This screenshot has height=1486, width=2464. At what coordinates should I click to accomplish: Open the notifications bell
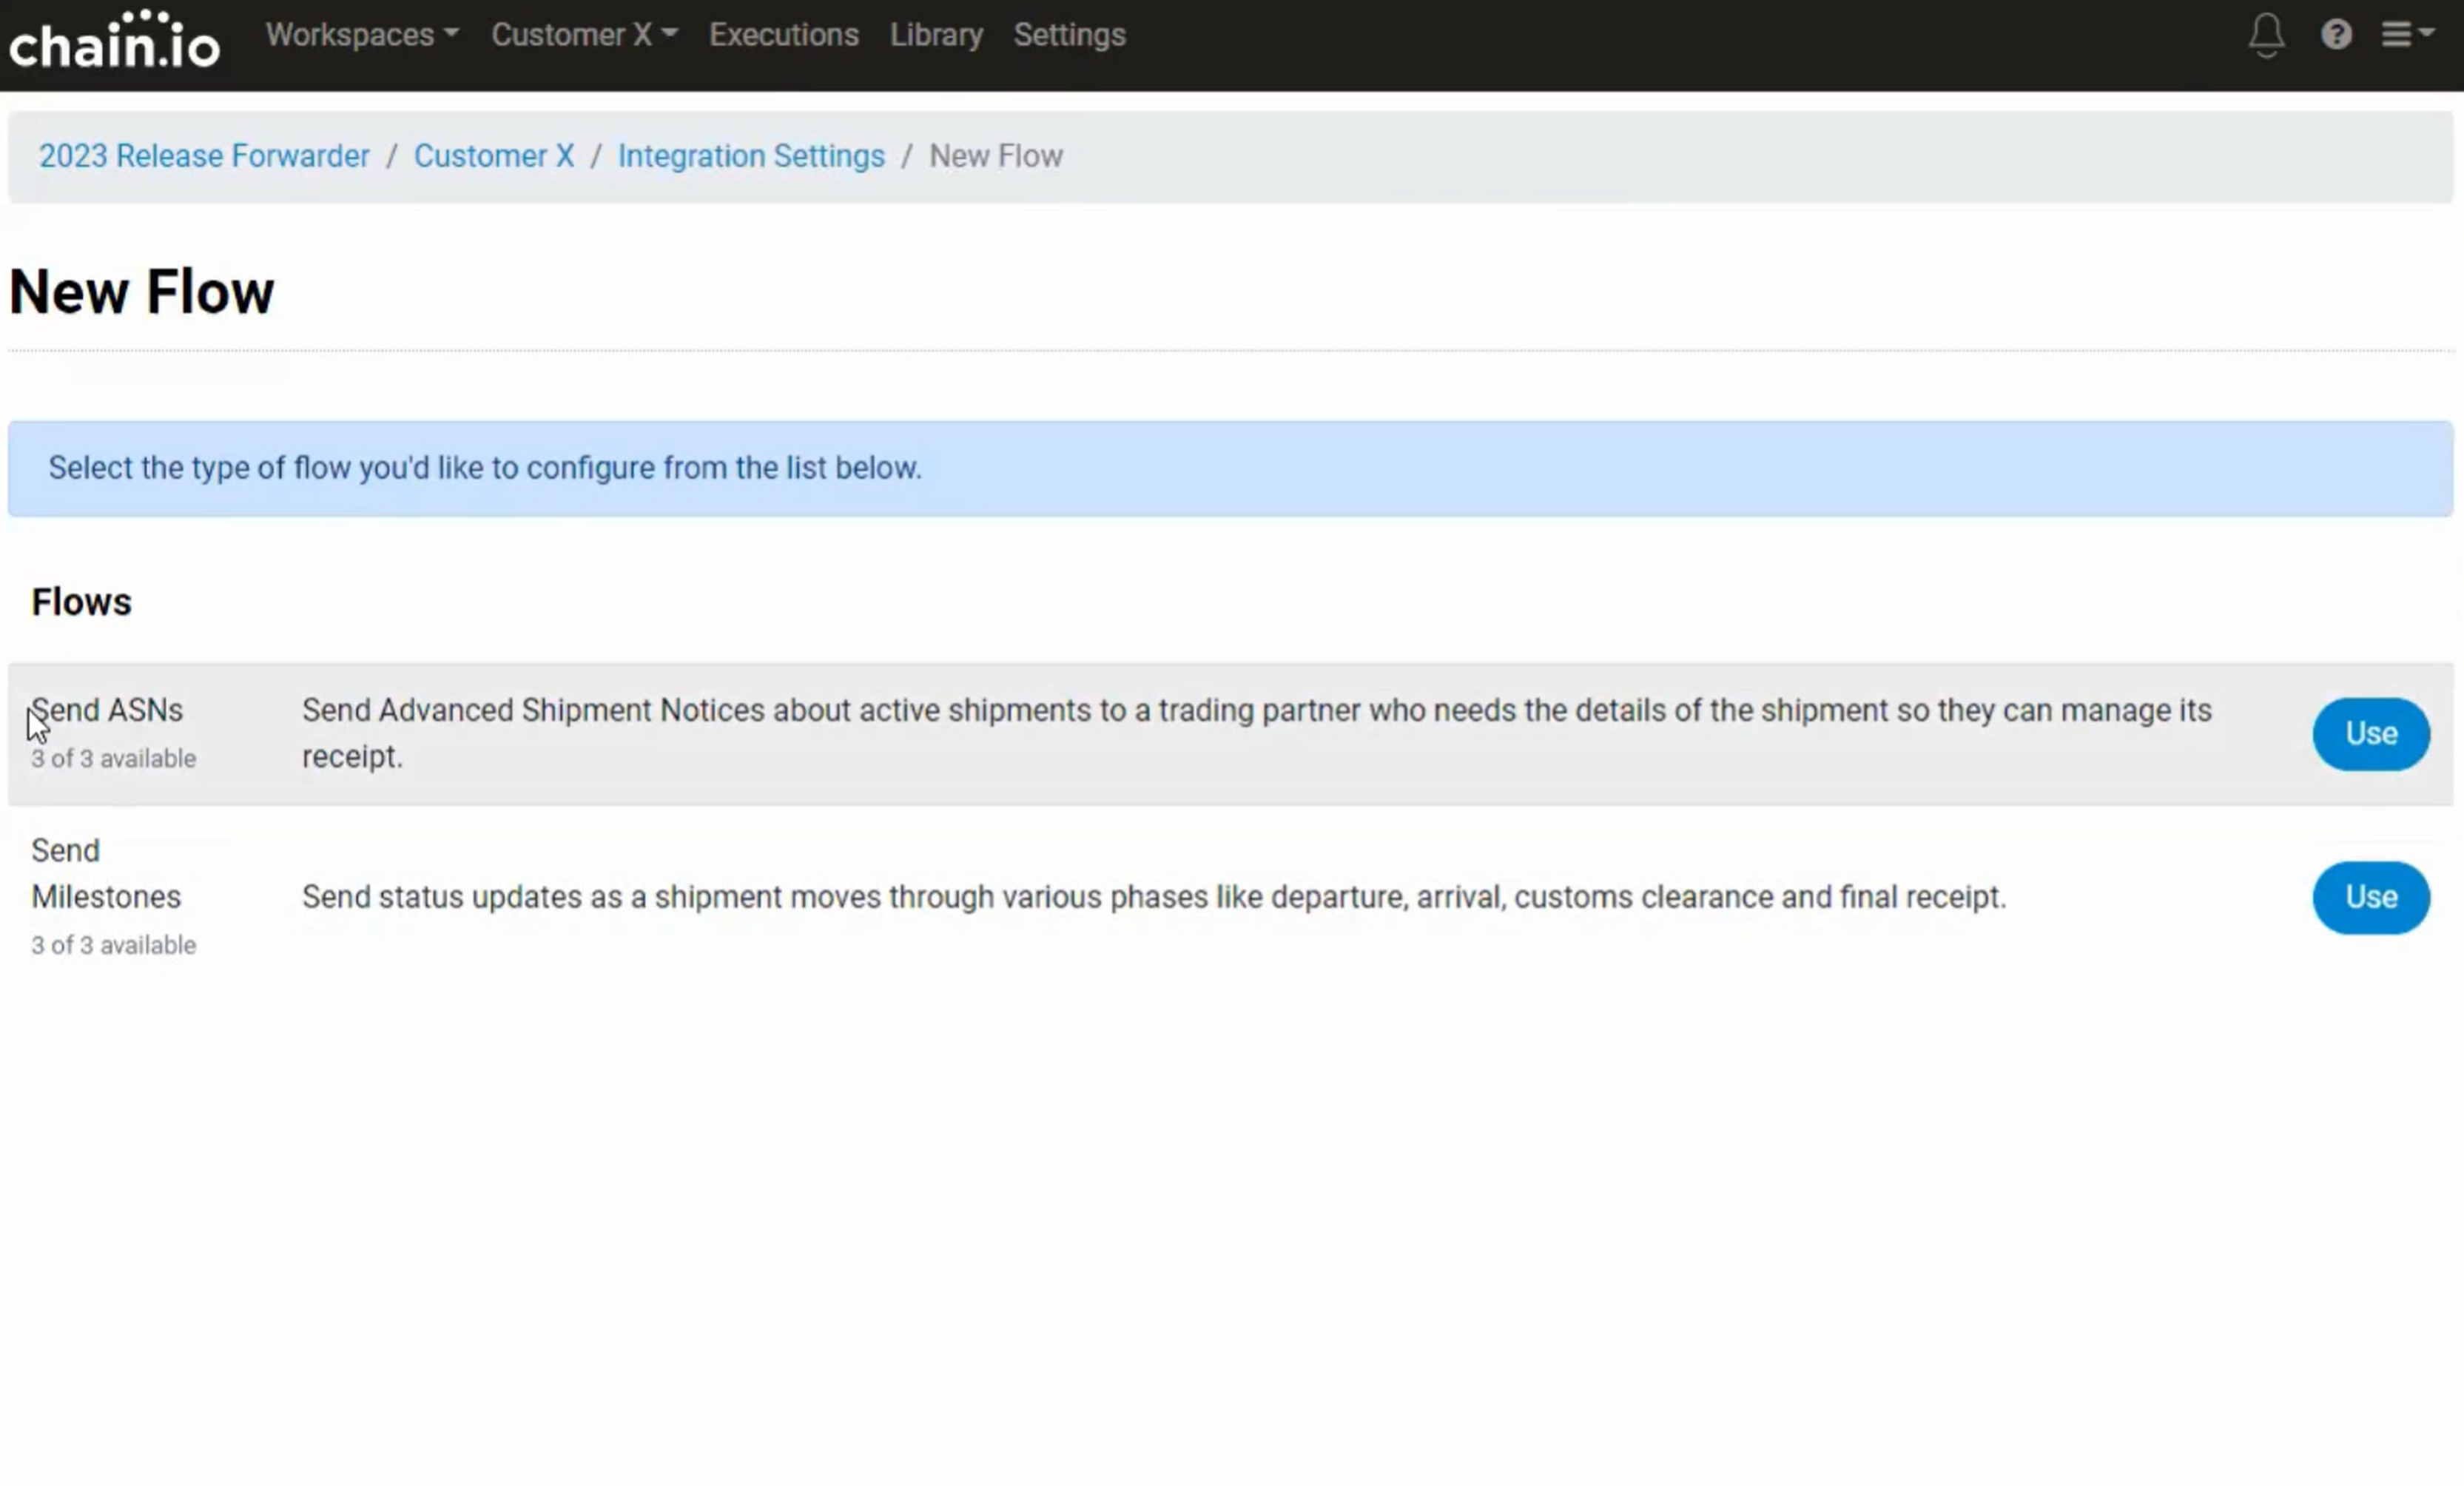point(2266,35)
